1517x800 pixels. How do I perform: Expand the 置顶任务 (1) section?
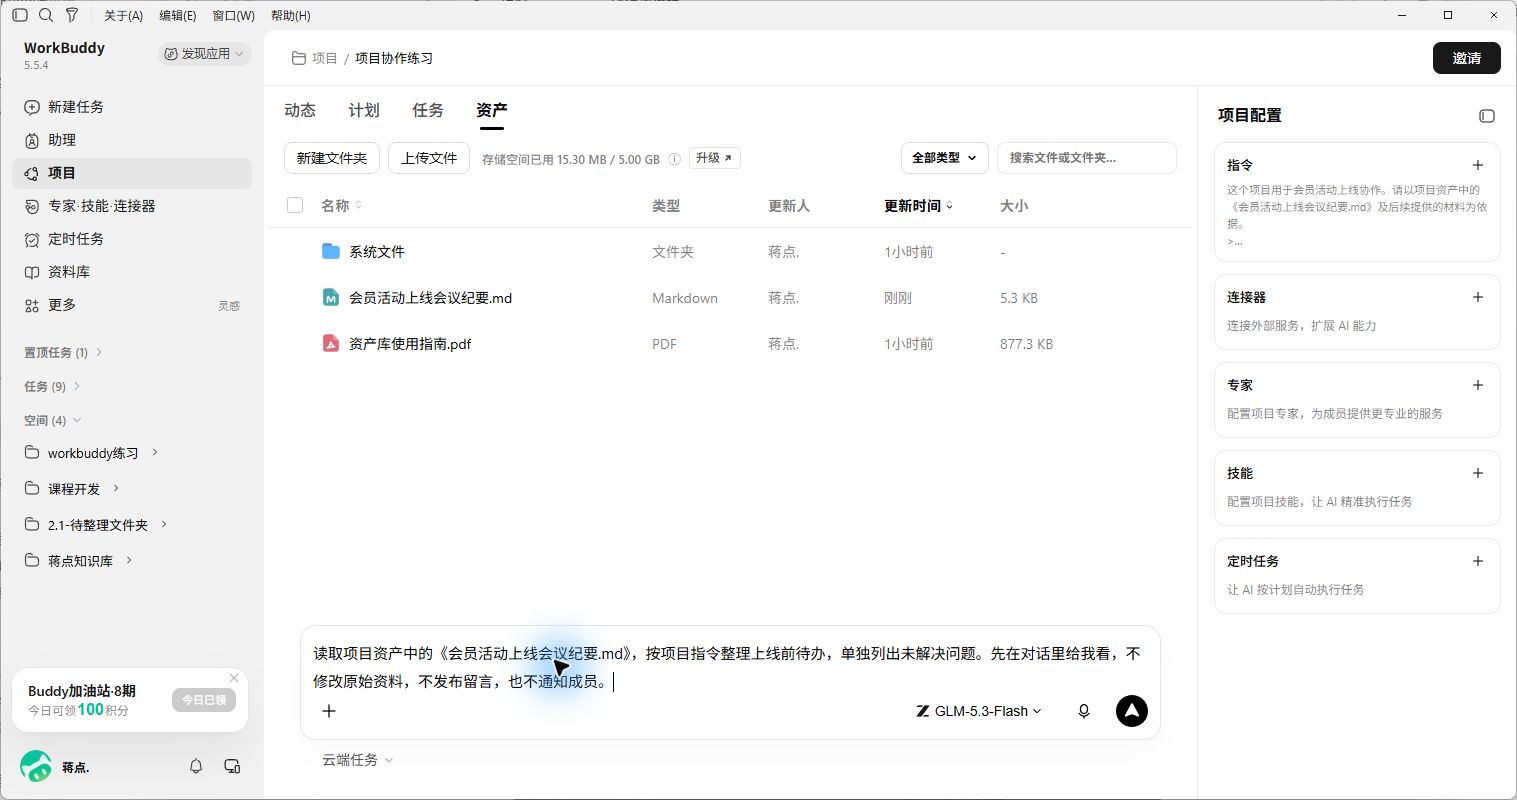click(x=63, y=352)
